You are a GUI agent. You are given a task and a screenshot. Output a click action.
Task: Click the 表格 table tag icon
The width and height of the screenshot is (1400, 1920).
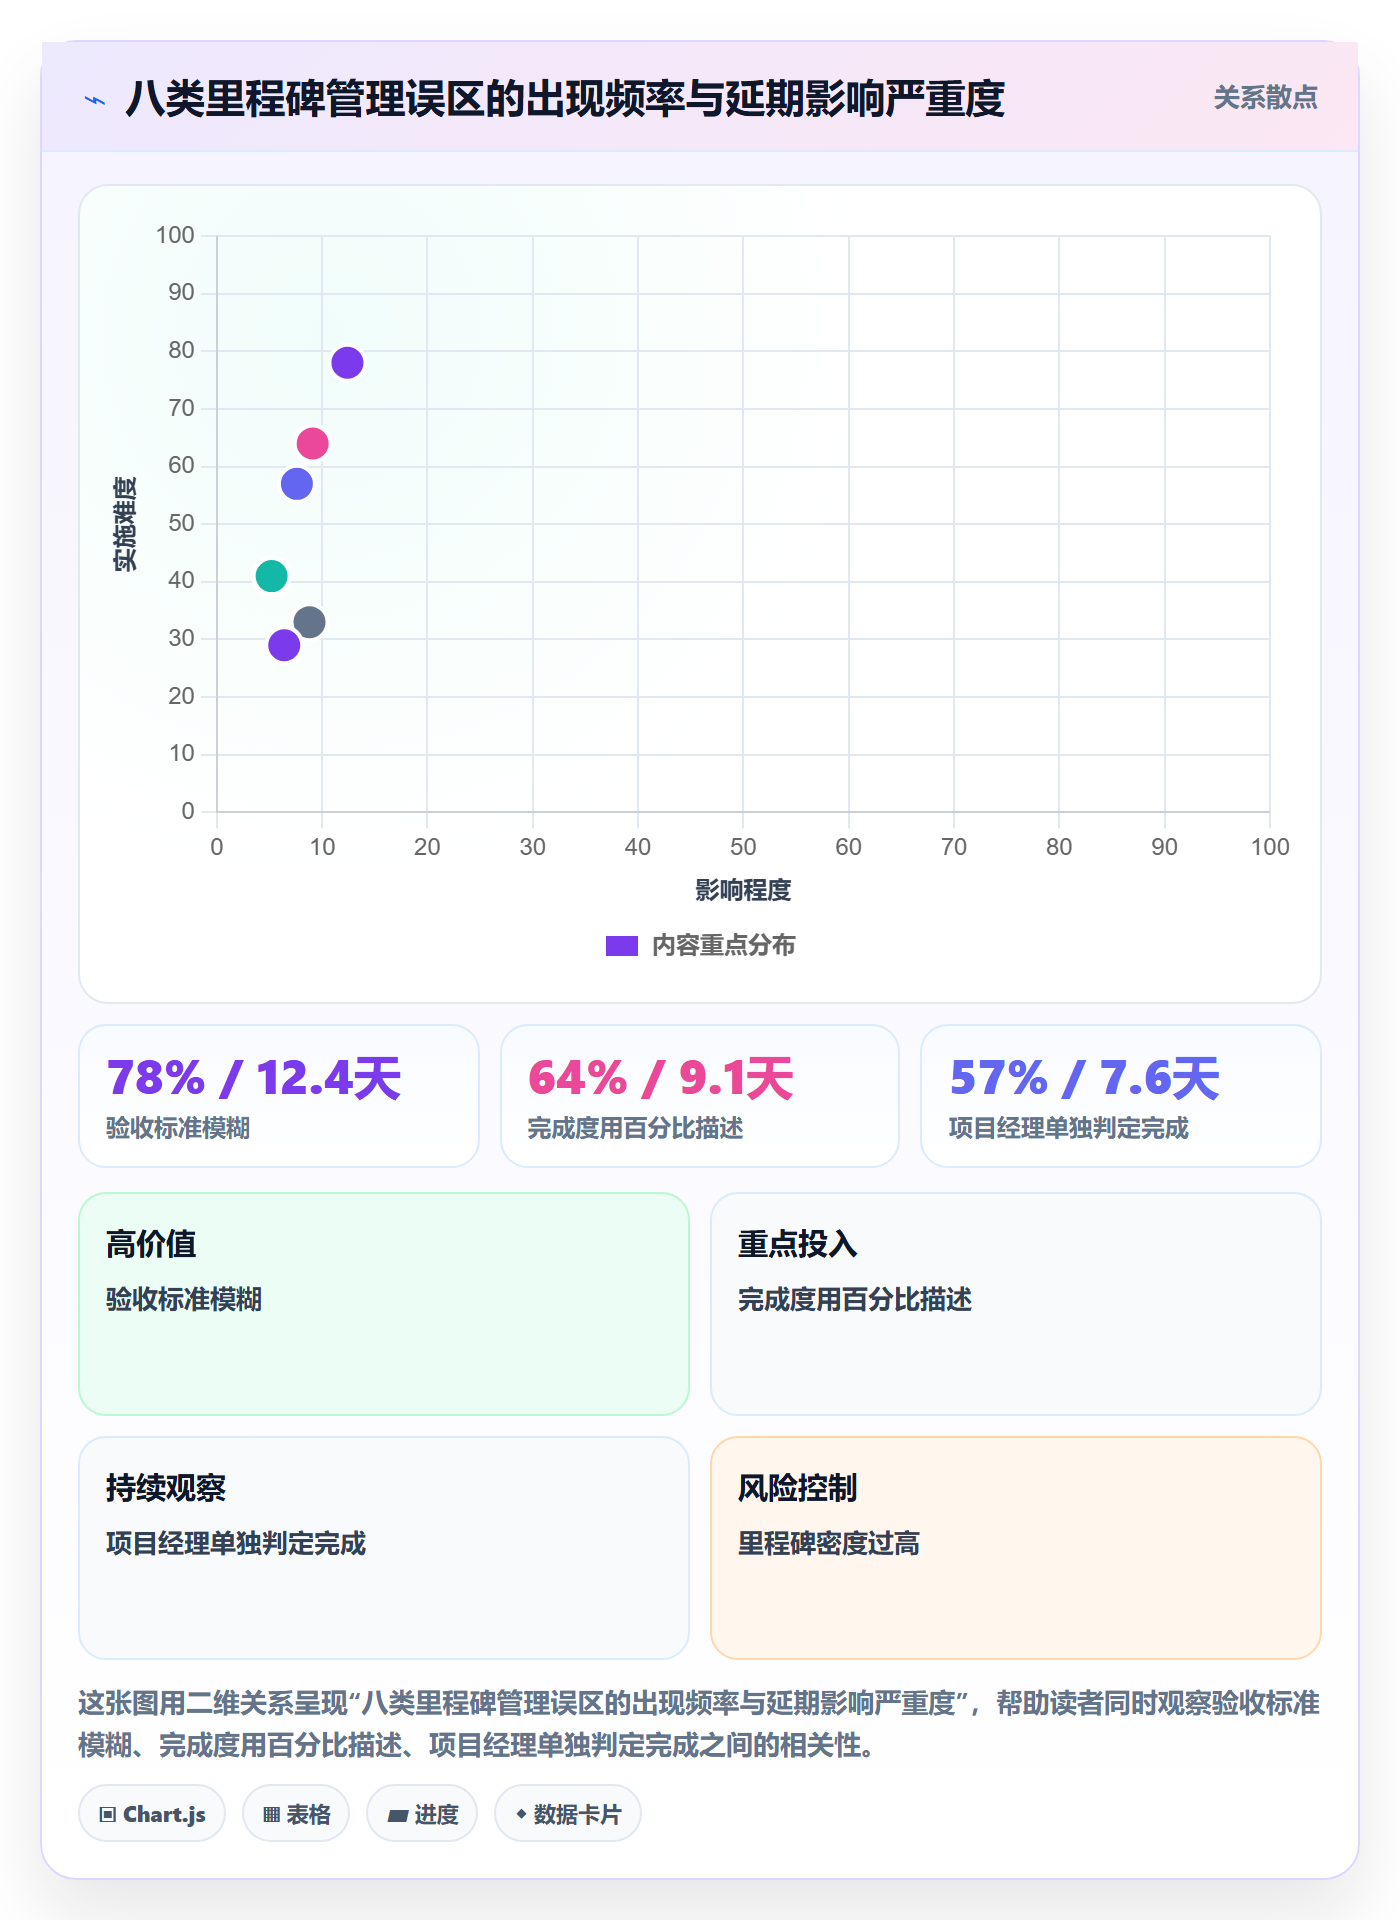click(x=272, y=1814)
